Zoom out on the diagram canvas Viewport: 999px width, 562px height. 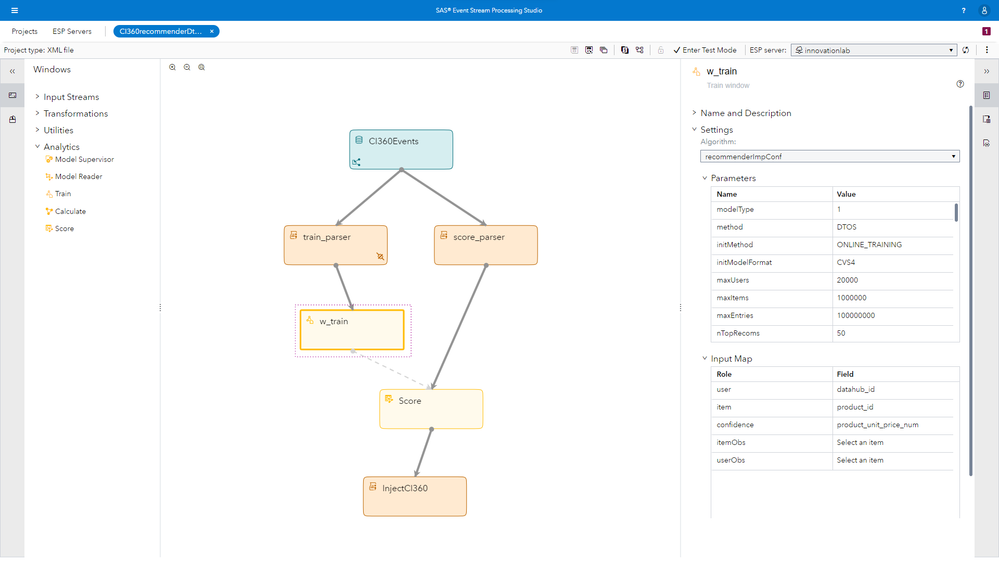tap(187, 67)
